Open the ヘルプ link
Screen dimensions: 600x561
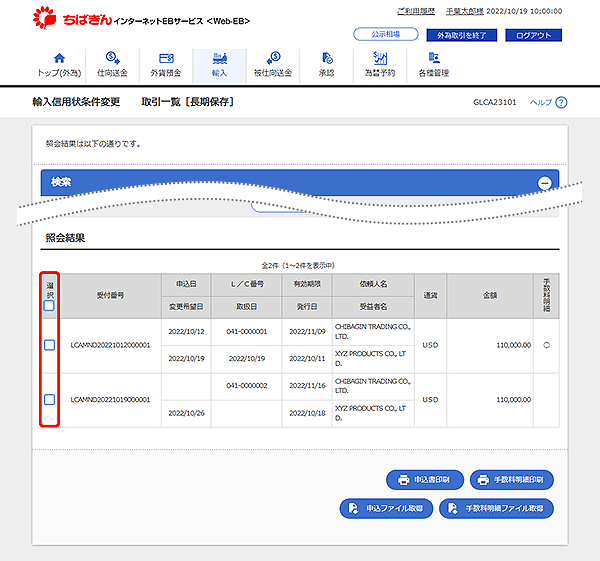pos(541,102)
